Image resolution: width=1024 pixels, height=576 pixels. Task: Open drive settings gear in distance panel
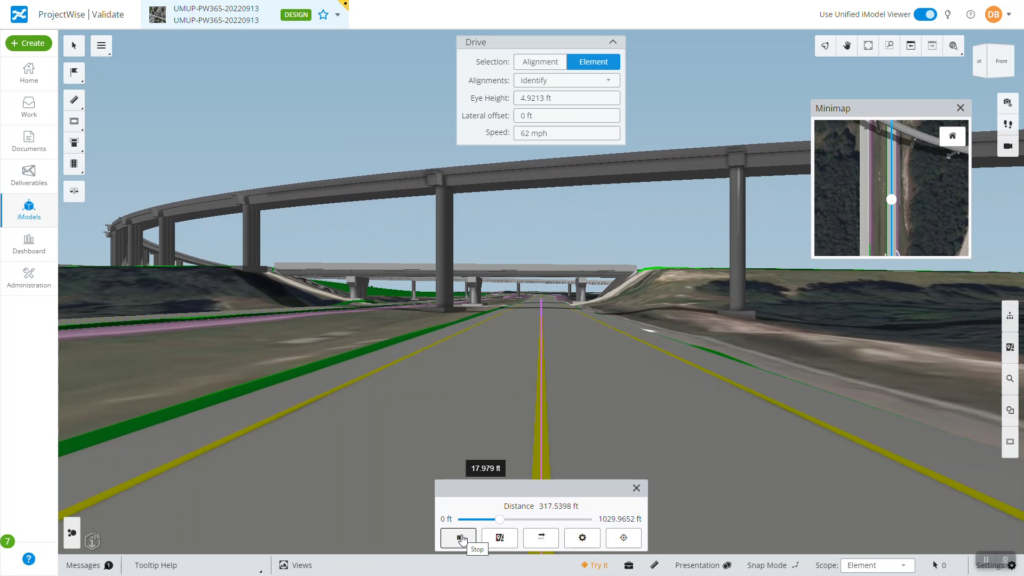[581, 538]
